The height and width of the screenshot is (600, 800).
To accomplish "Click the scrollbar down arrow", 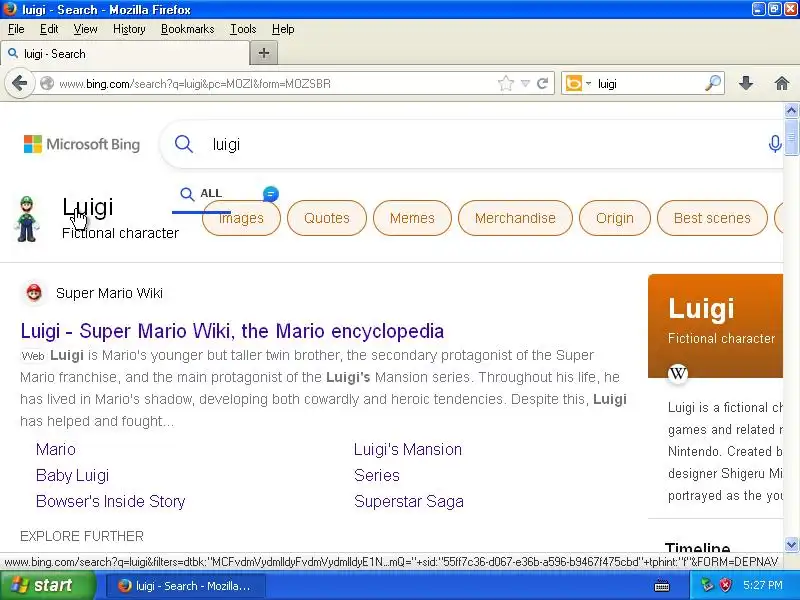I will click(791, 544).
